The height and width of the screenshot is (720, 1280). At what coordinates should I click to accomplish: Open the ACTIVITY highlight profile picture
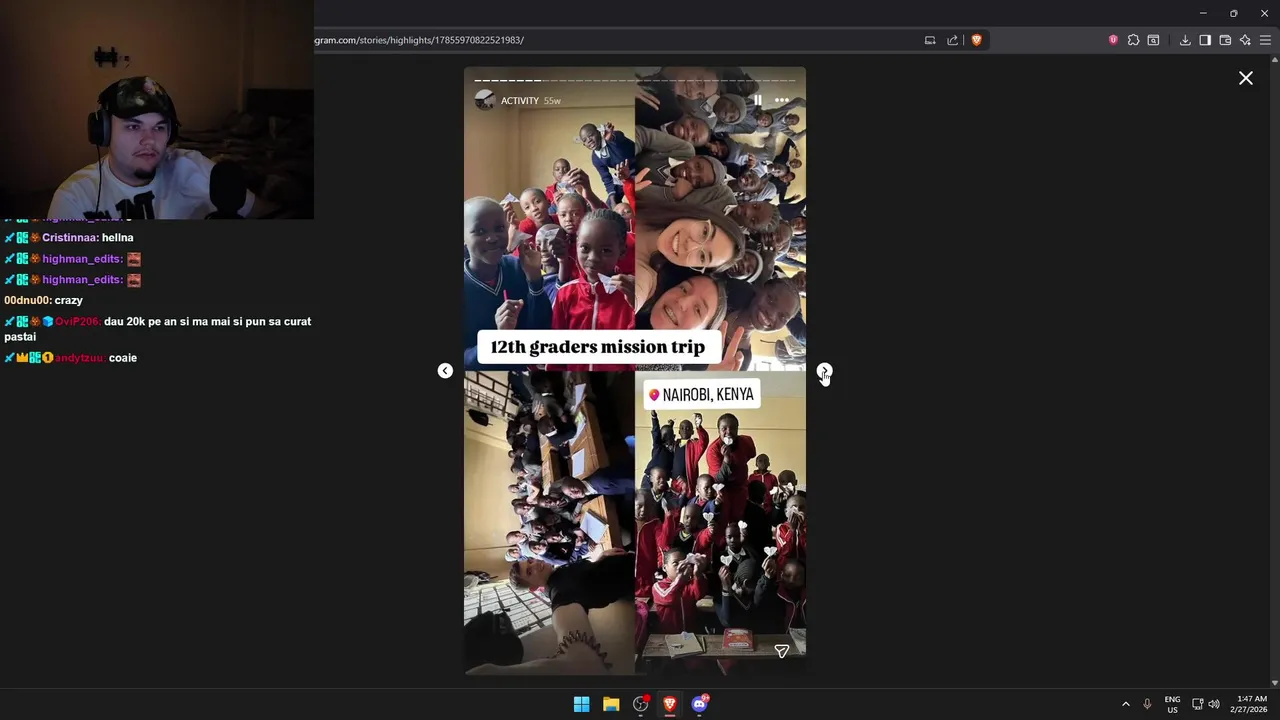[485, 100]
